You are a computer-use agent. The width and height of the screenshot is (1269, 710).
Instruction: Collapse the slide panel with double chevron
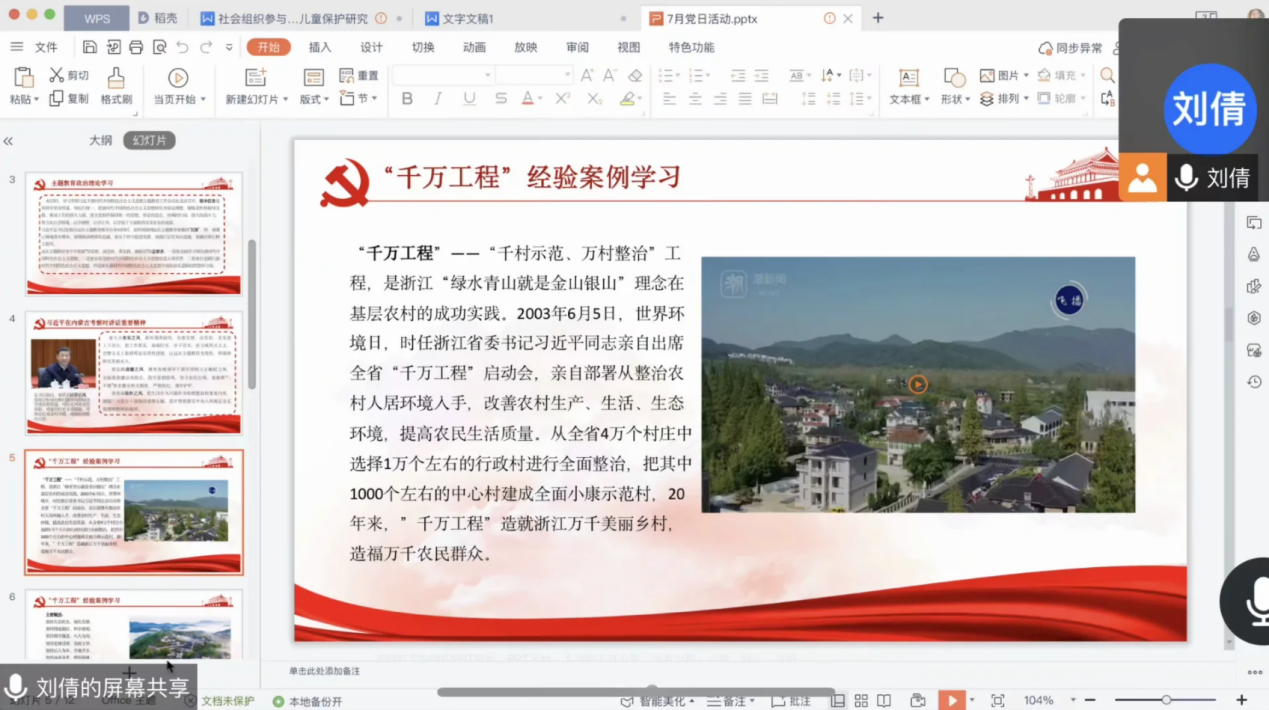[9, 141]
